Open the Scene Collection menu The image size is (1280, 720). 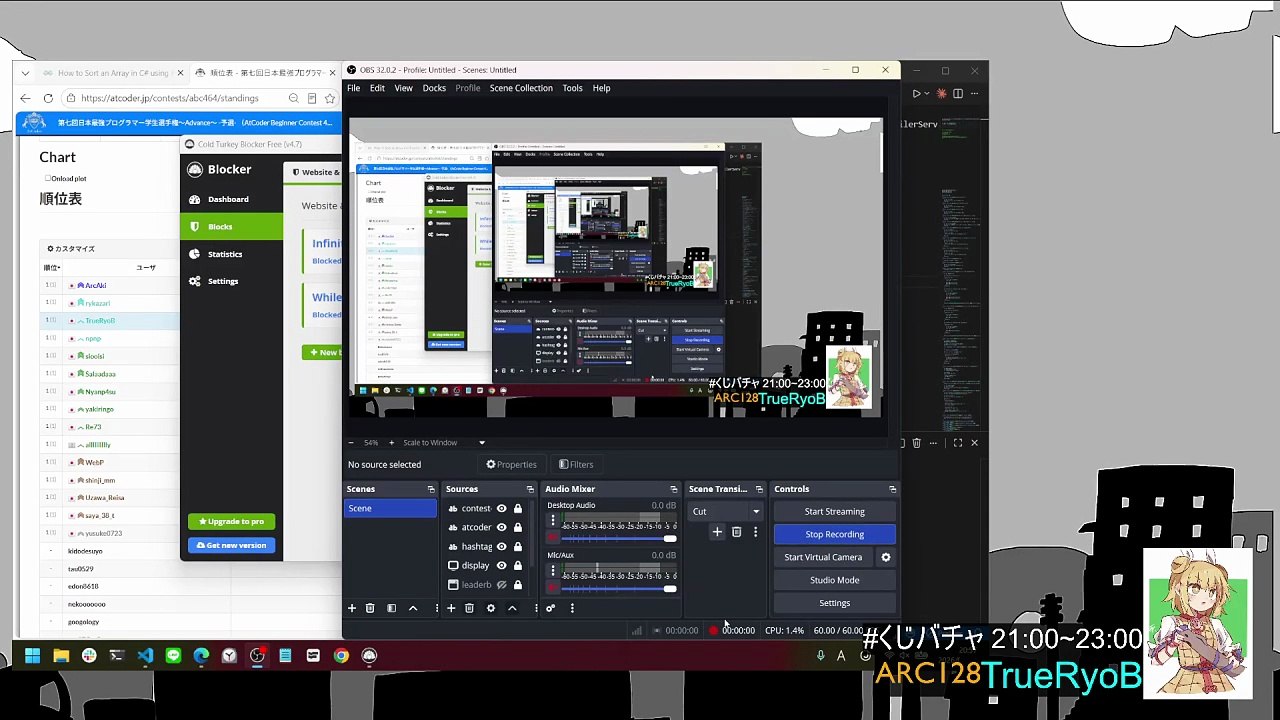coord(521,88)
